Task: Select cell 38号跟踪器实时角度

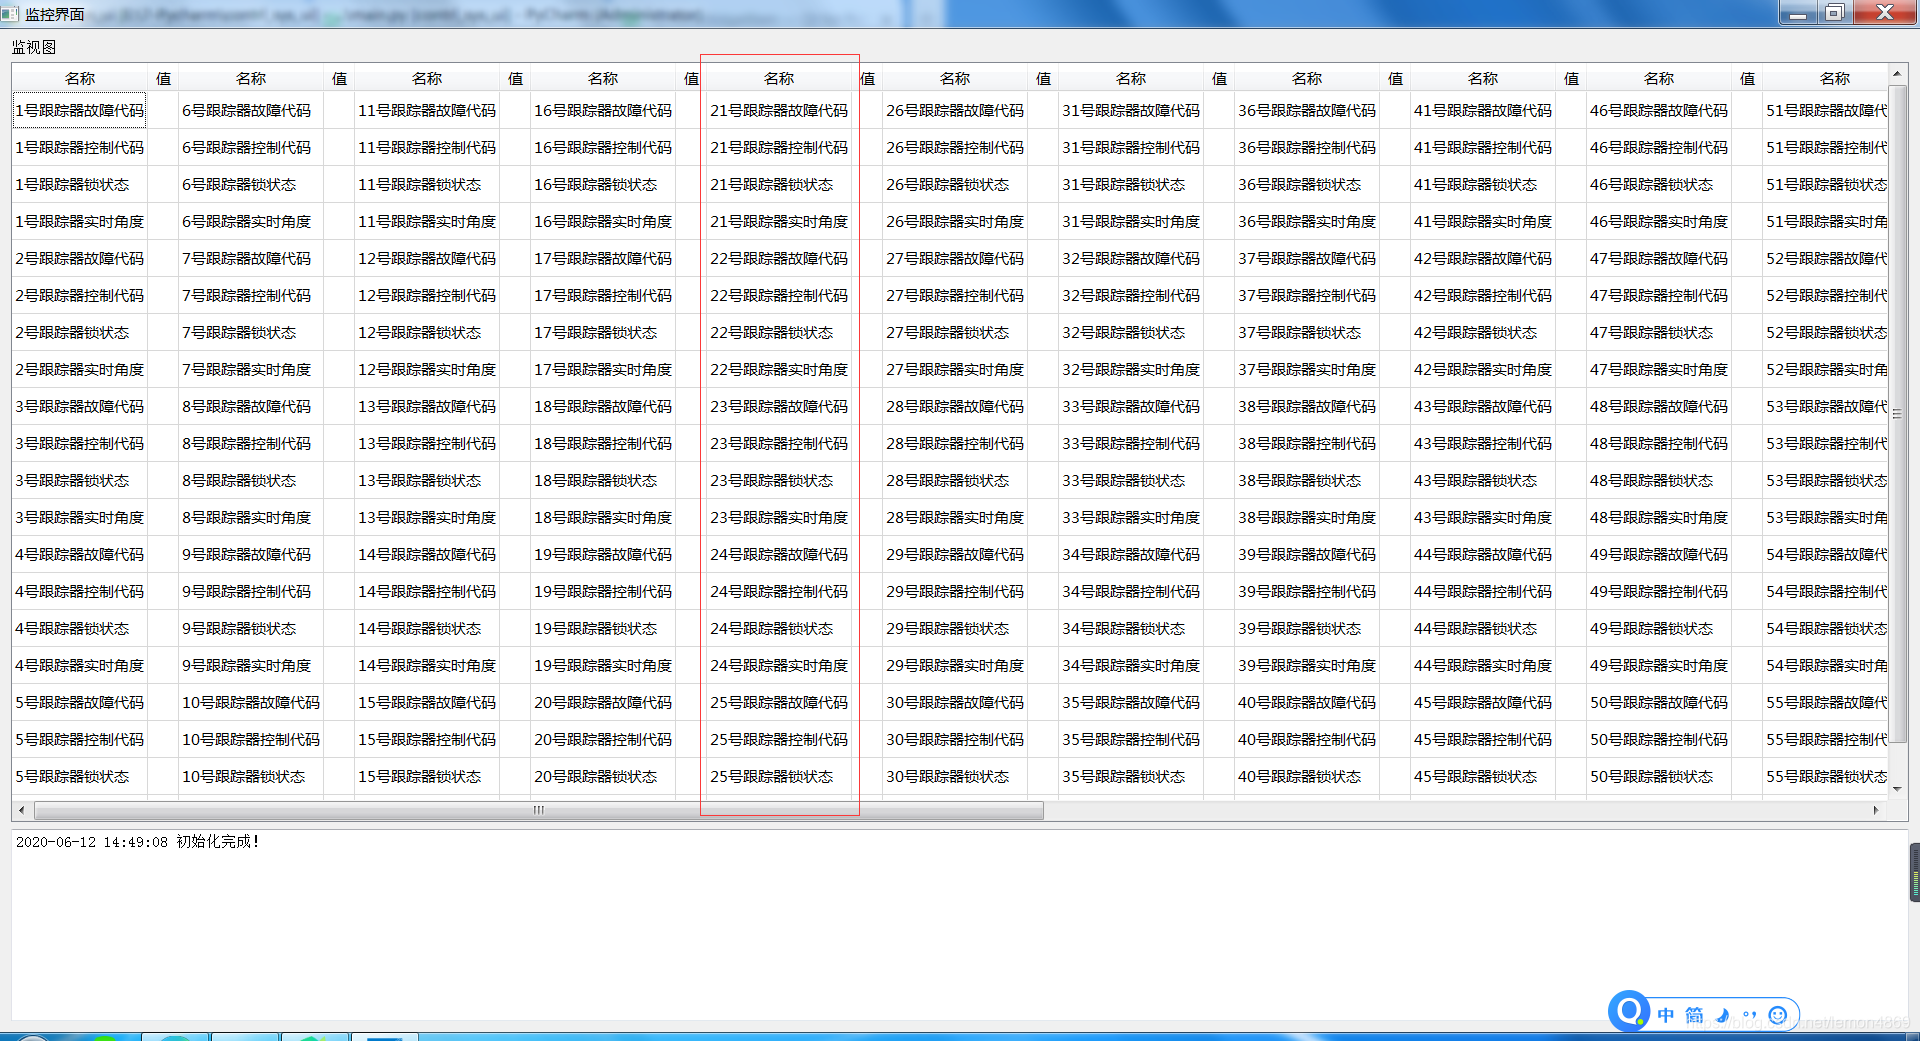Action: tap(1307, 518)
